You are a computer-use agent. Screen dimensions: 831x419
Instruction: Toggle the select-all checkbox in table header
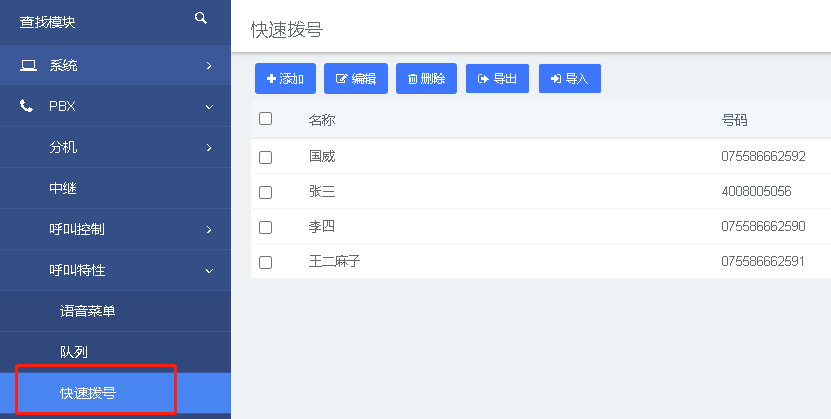(x=266, y=119)
